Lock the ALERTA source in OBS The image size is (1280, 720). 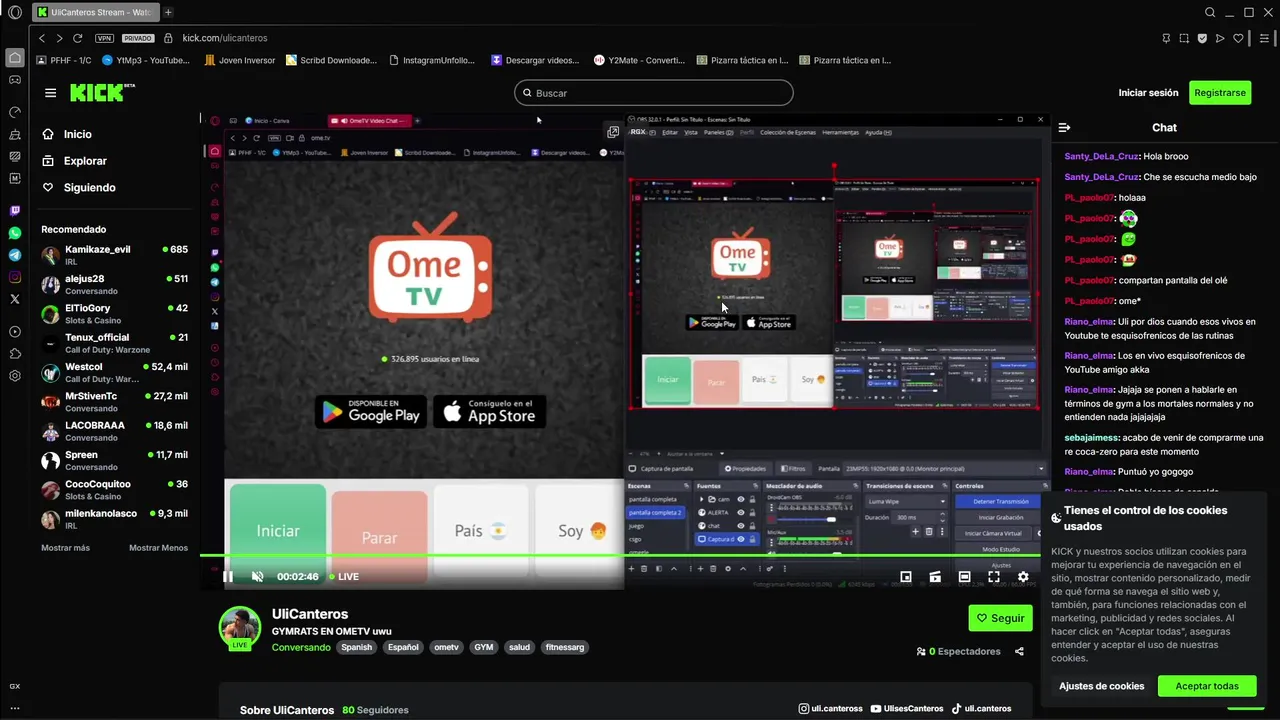(753, 512)
